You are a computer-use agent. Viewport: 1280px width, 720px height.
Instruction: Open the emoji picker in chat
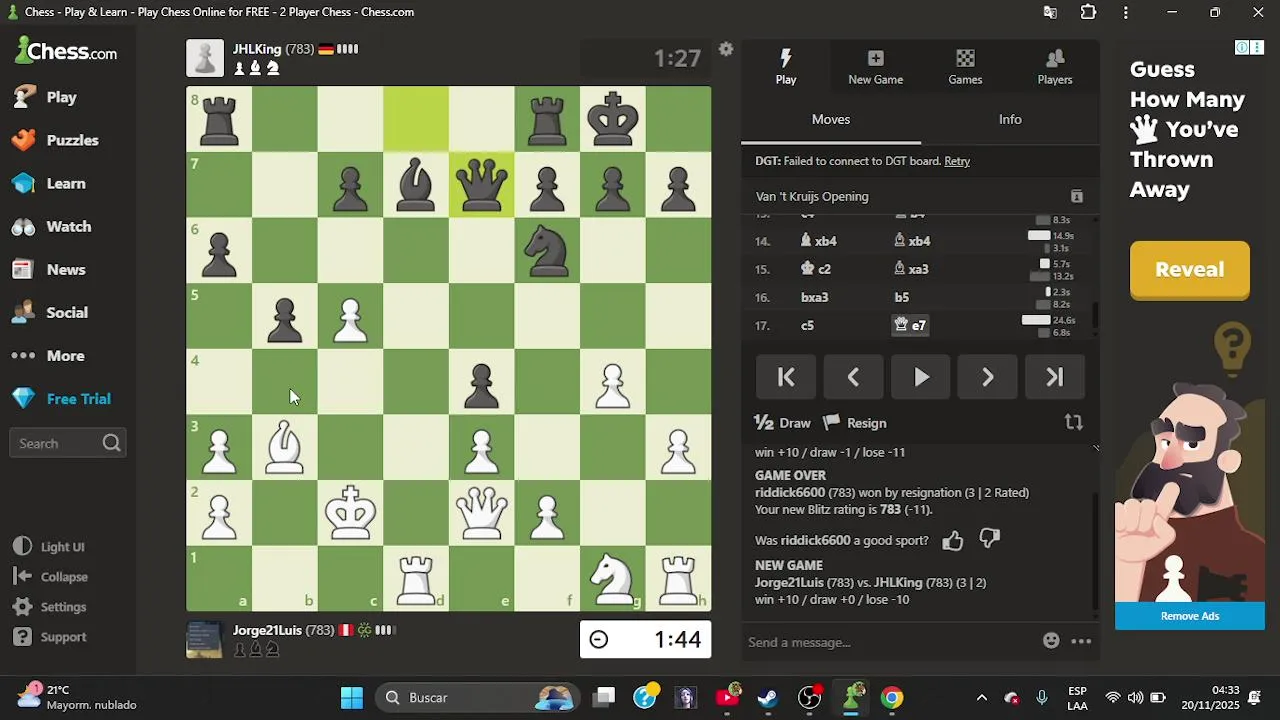(x=1051, y=641)
